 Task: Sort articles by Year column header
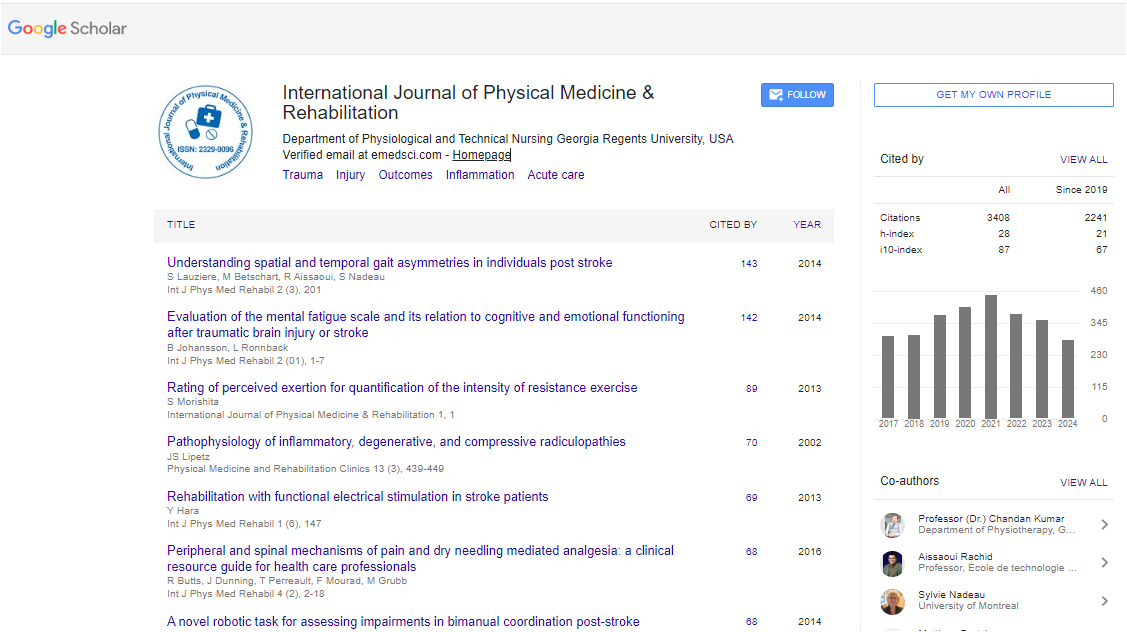[x=807, y=225]
